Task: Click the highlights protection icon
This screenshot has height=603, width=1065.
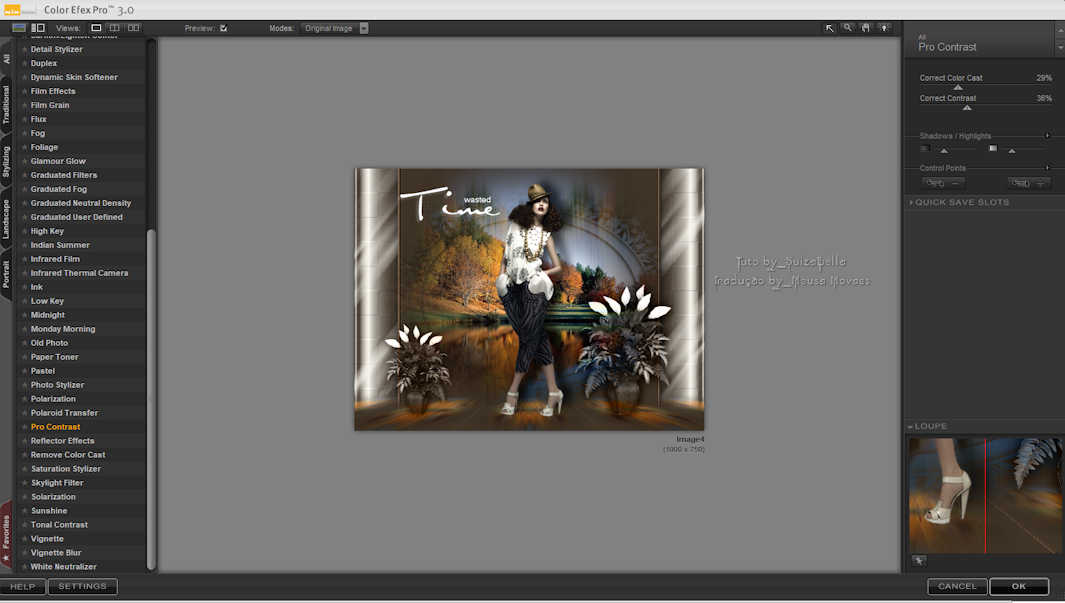Action: coord(993,148)
